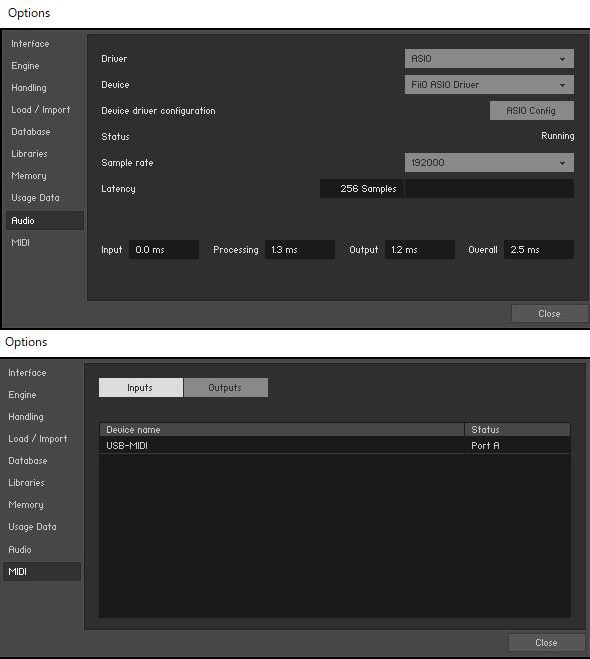Image resolution: width=590 pixels, height=659 pixels.
Task: Click the ASIO Config button
Action: 531,111
